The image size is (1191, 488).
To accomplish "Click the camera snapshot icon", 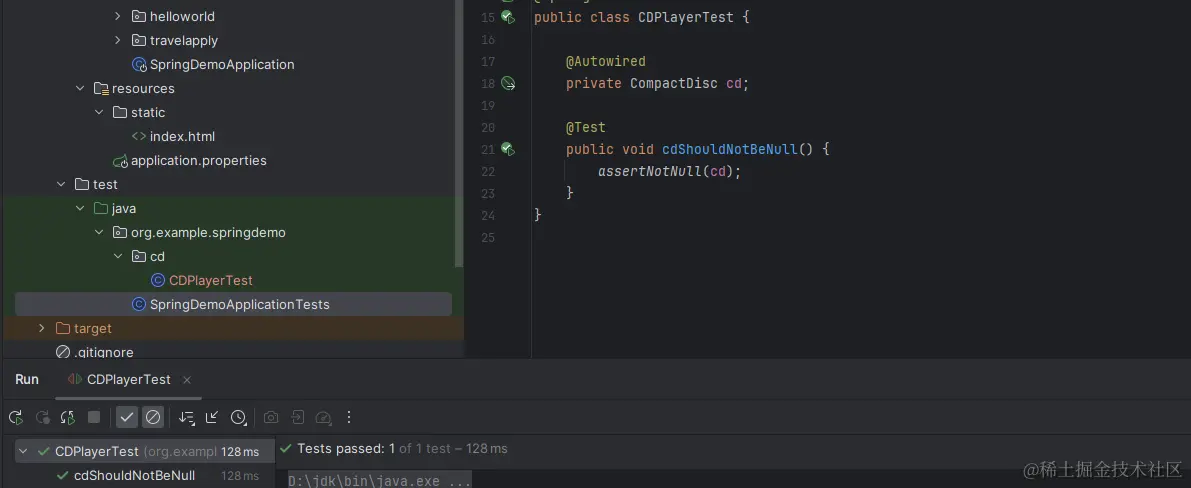I will pyautogui.click(x=271, y=417).
